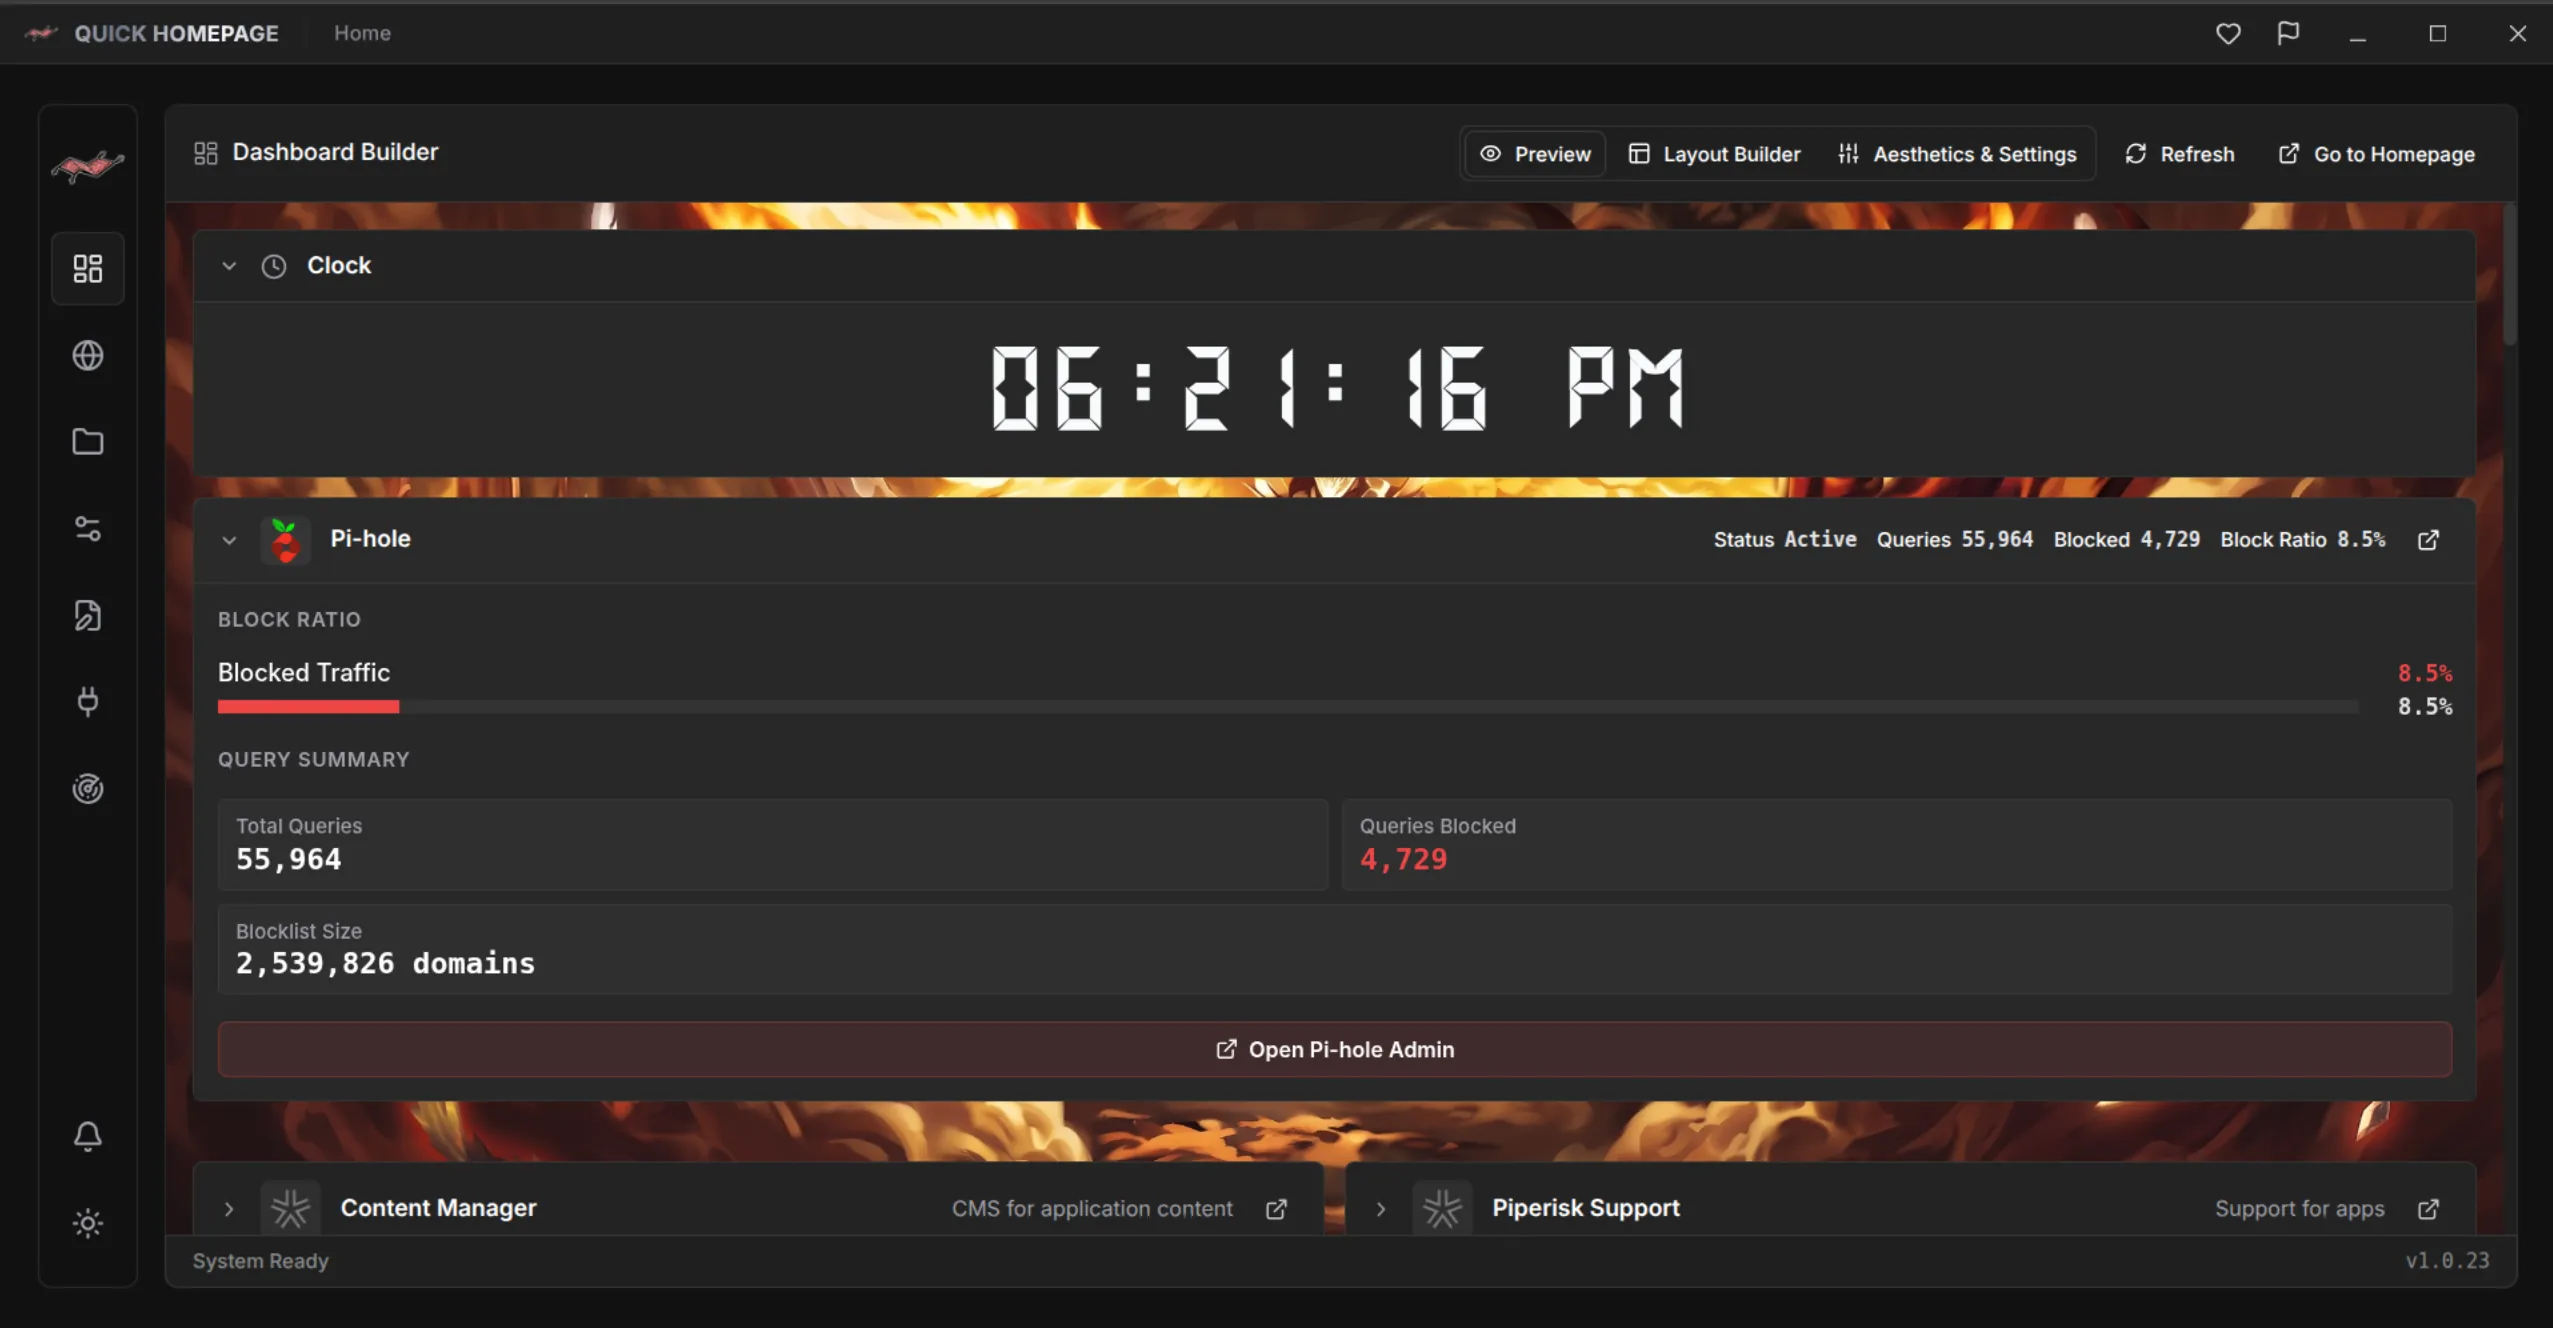Screen dimensions: 2553x1328
Task: Collapse the Pi-hole widget
Action: pyautogui.click(x=229, y=540)
